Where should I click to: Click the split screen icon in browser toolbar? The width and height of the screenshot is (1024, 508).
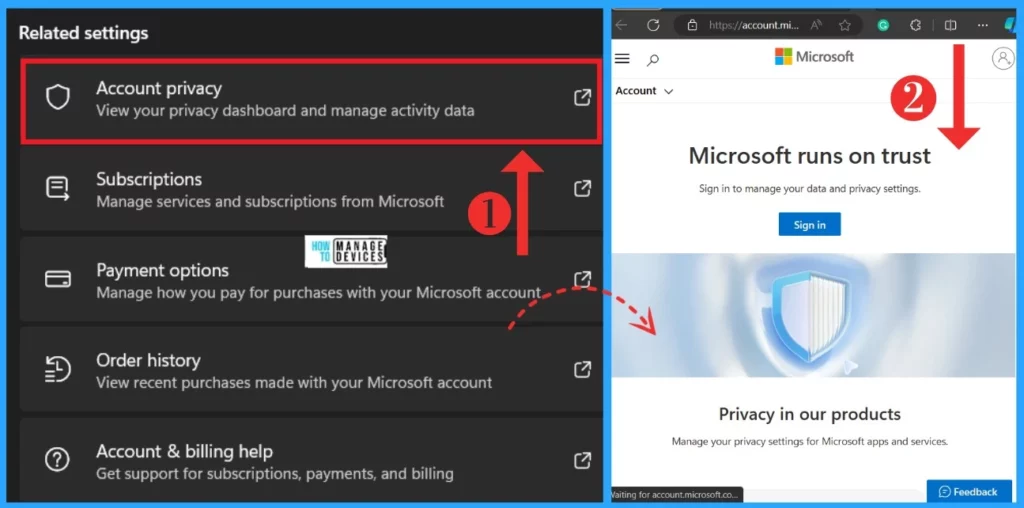click(x=950, y=25)
